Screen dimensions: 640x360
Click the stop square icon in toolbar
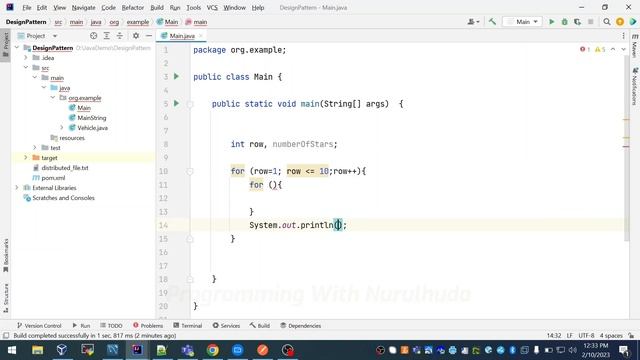click(x=590, y=22)
